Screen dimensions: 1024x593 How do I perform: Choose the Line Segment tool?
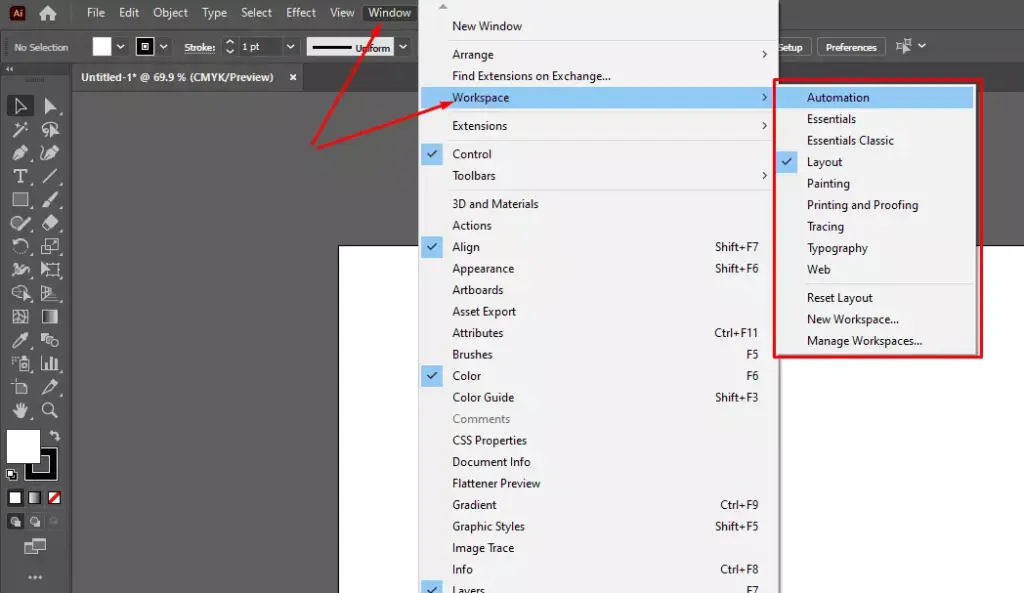50,176
